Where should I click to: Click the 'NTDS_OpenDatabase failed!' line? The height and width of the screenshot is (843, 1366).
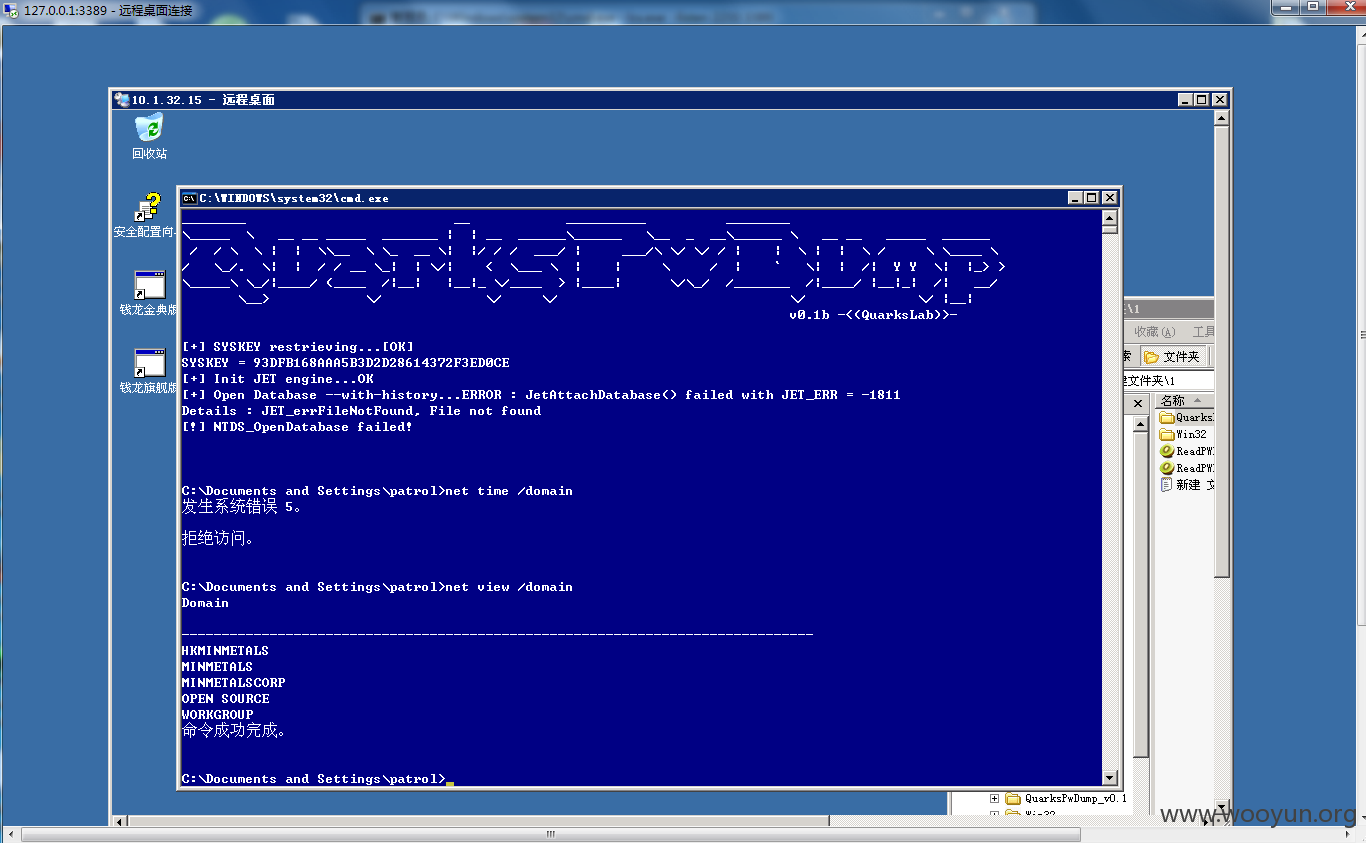pos(297,427)
